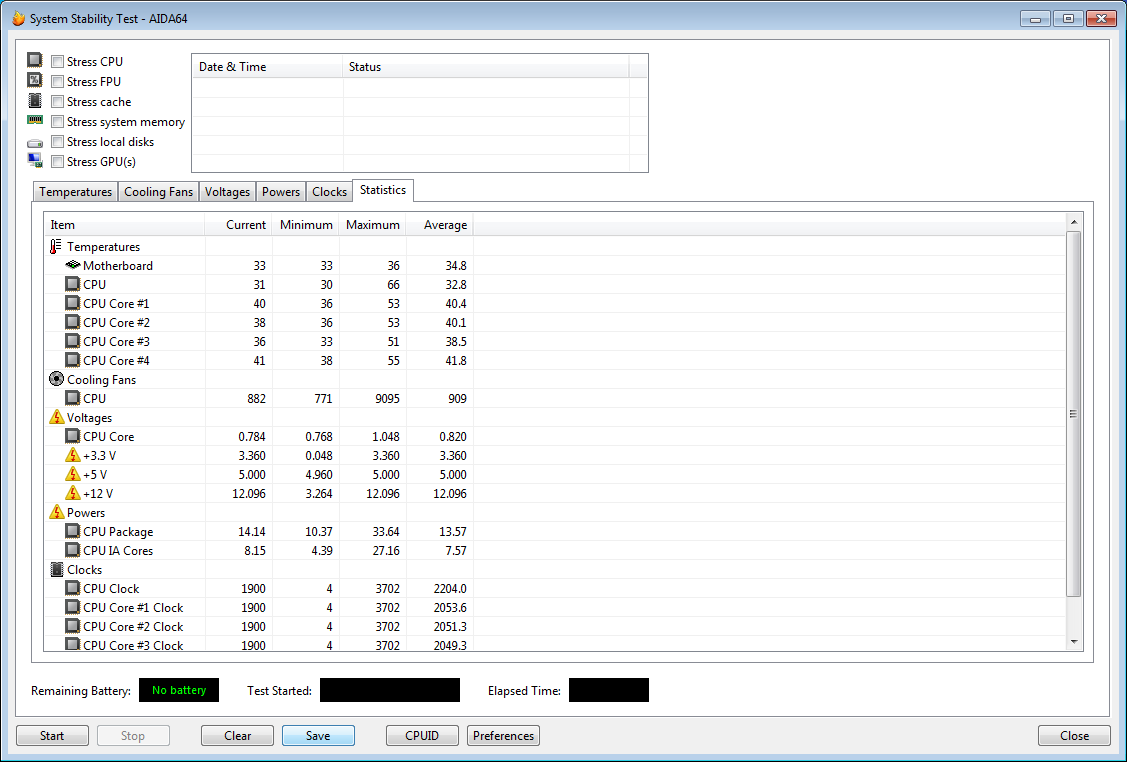The width and height of the screenshot is (1127, 762).
Task: Click the Average column header
Action: click(439, 225)
